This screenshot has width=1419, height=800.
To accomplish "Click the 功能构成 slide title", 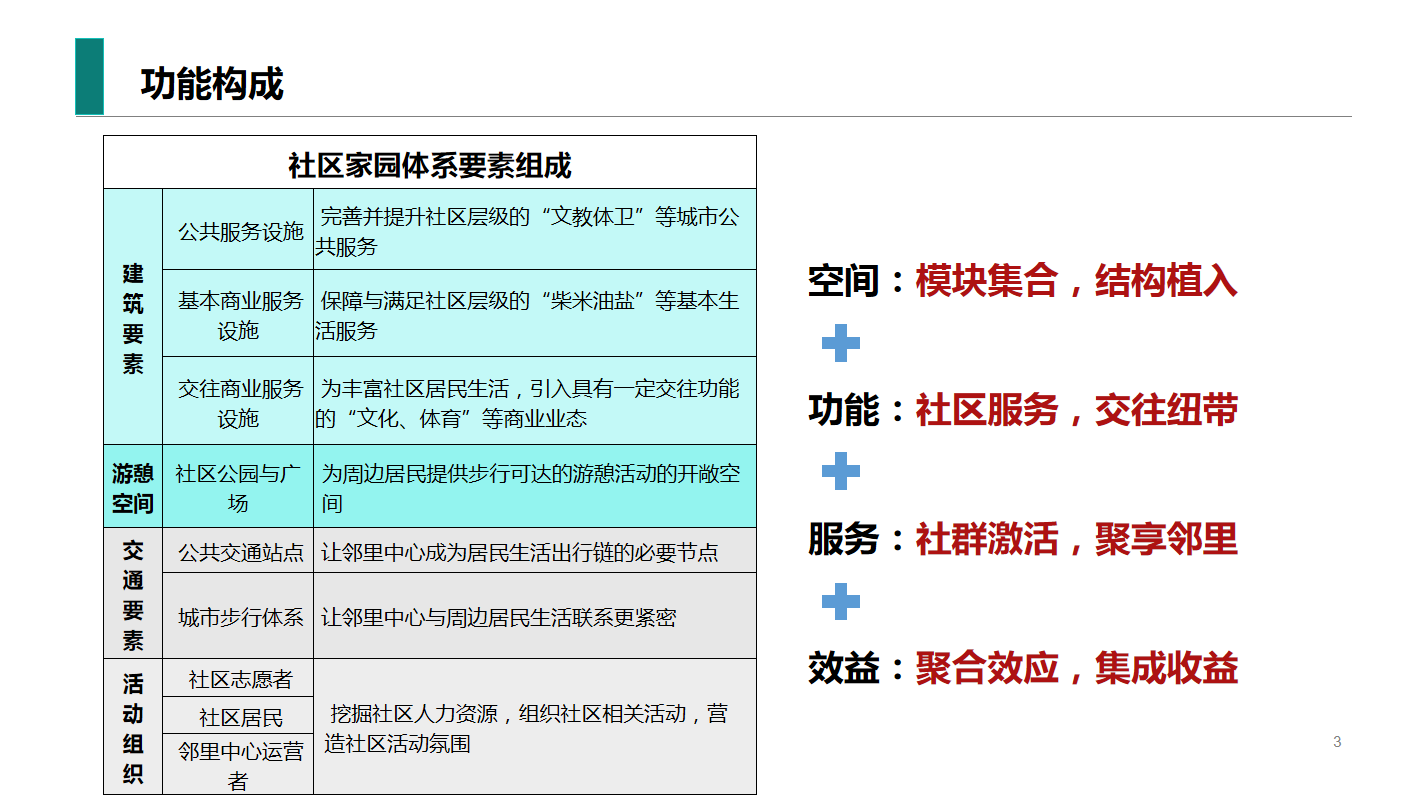I will [212, 84].
